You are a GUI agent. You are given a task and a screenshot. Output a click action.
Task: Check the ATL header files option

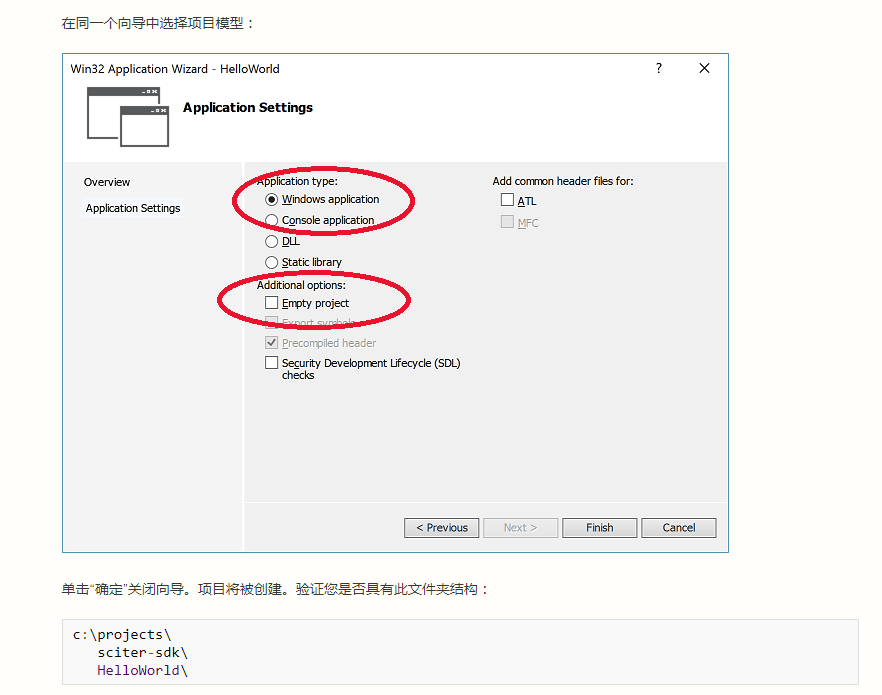coord(507,200)
